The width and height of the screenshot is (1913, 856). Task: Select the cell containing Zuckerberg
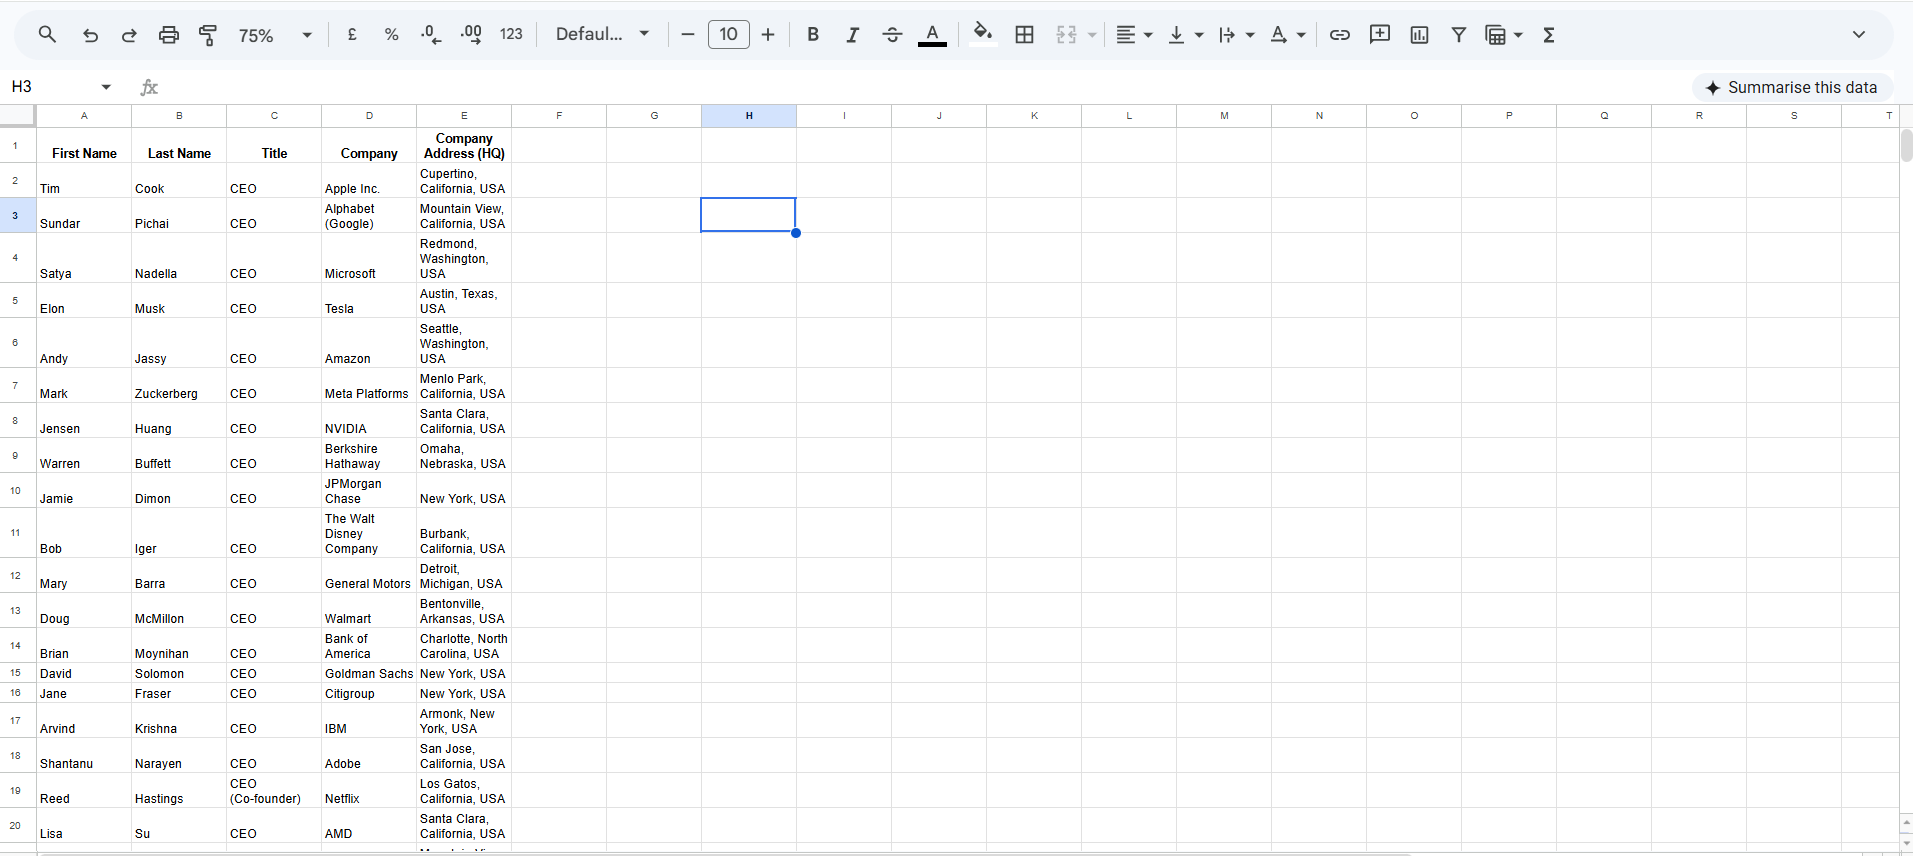pyautogui.click(x=179, y=385)
